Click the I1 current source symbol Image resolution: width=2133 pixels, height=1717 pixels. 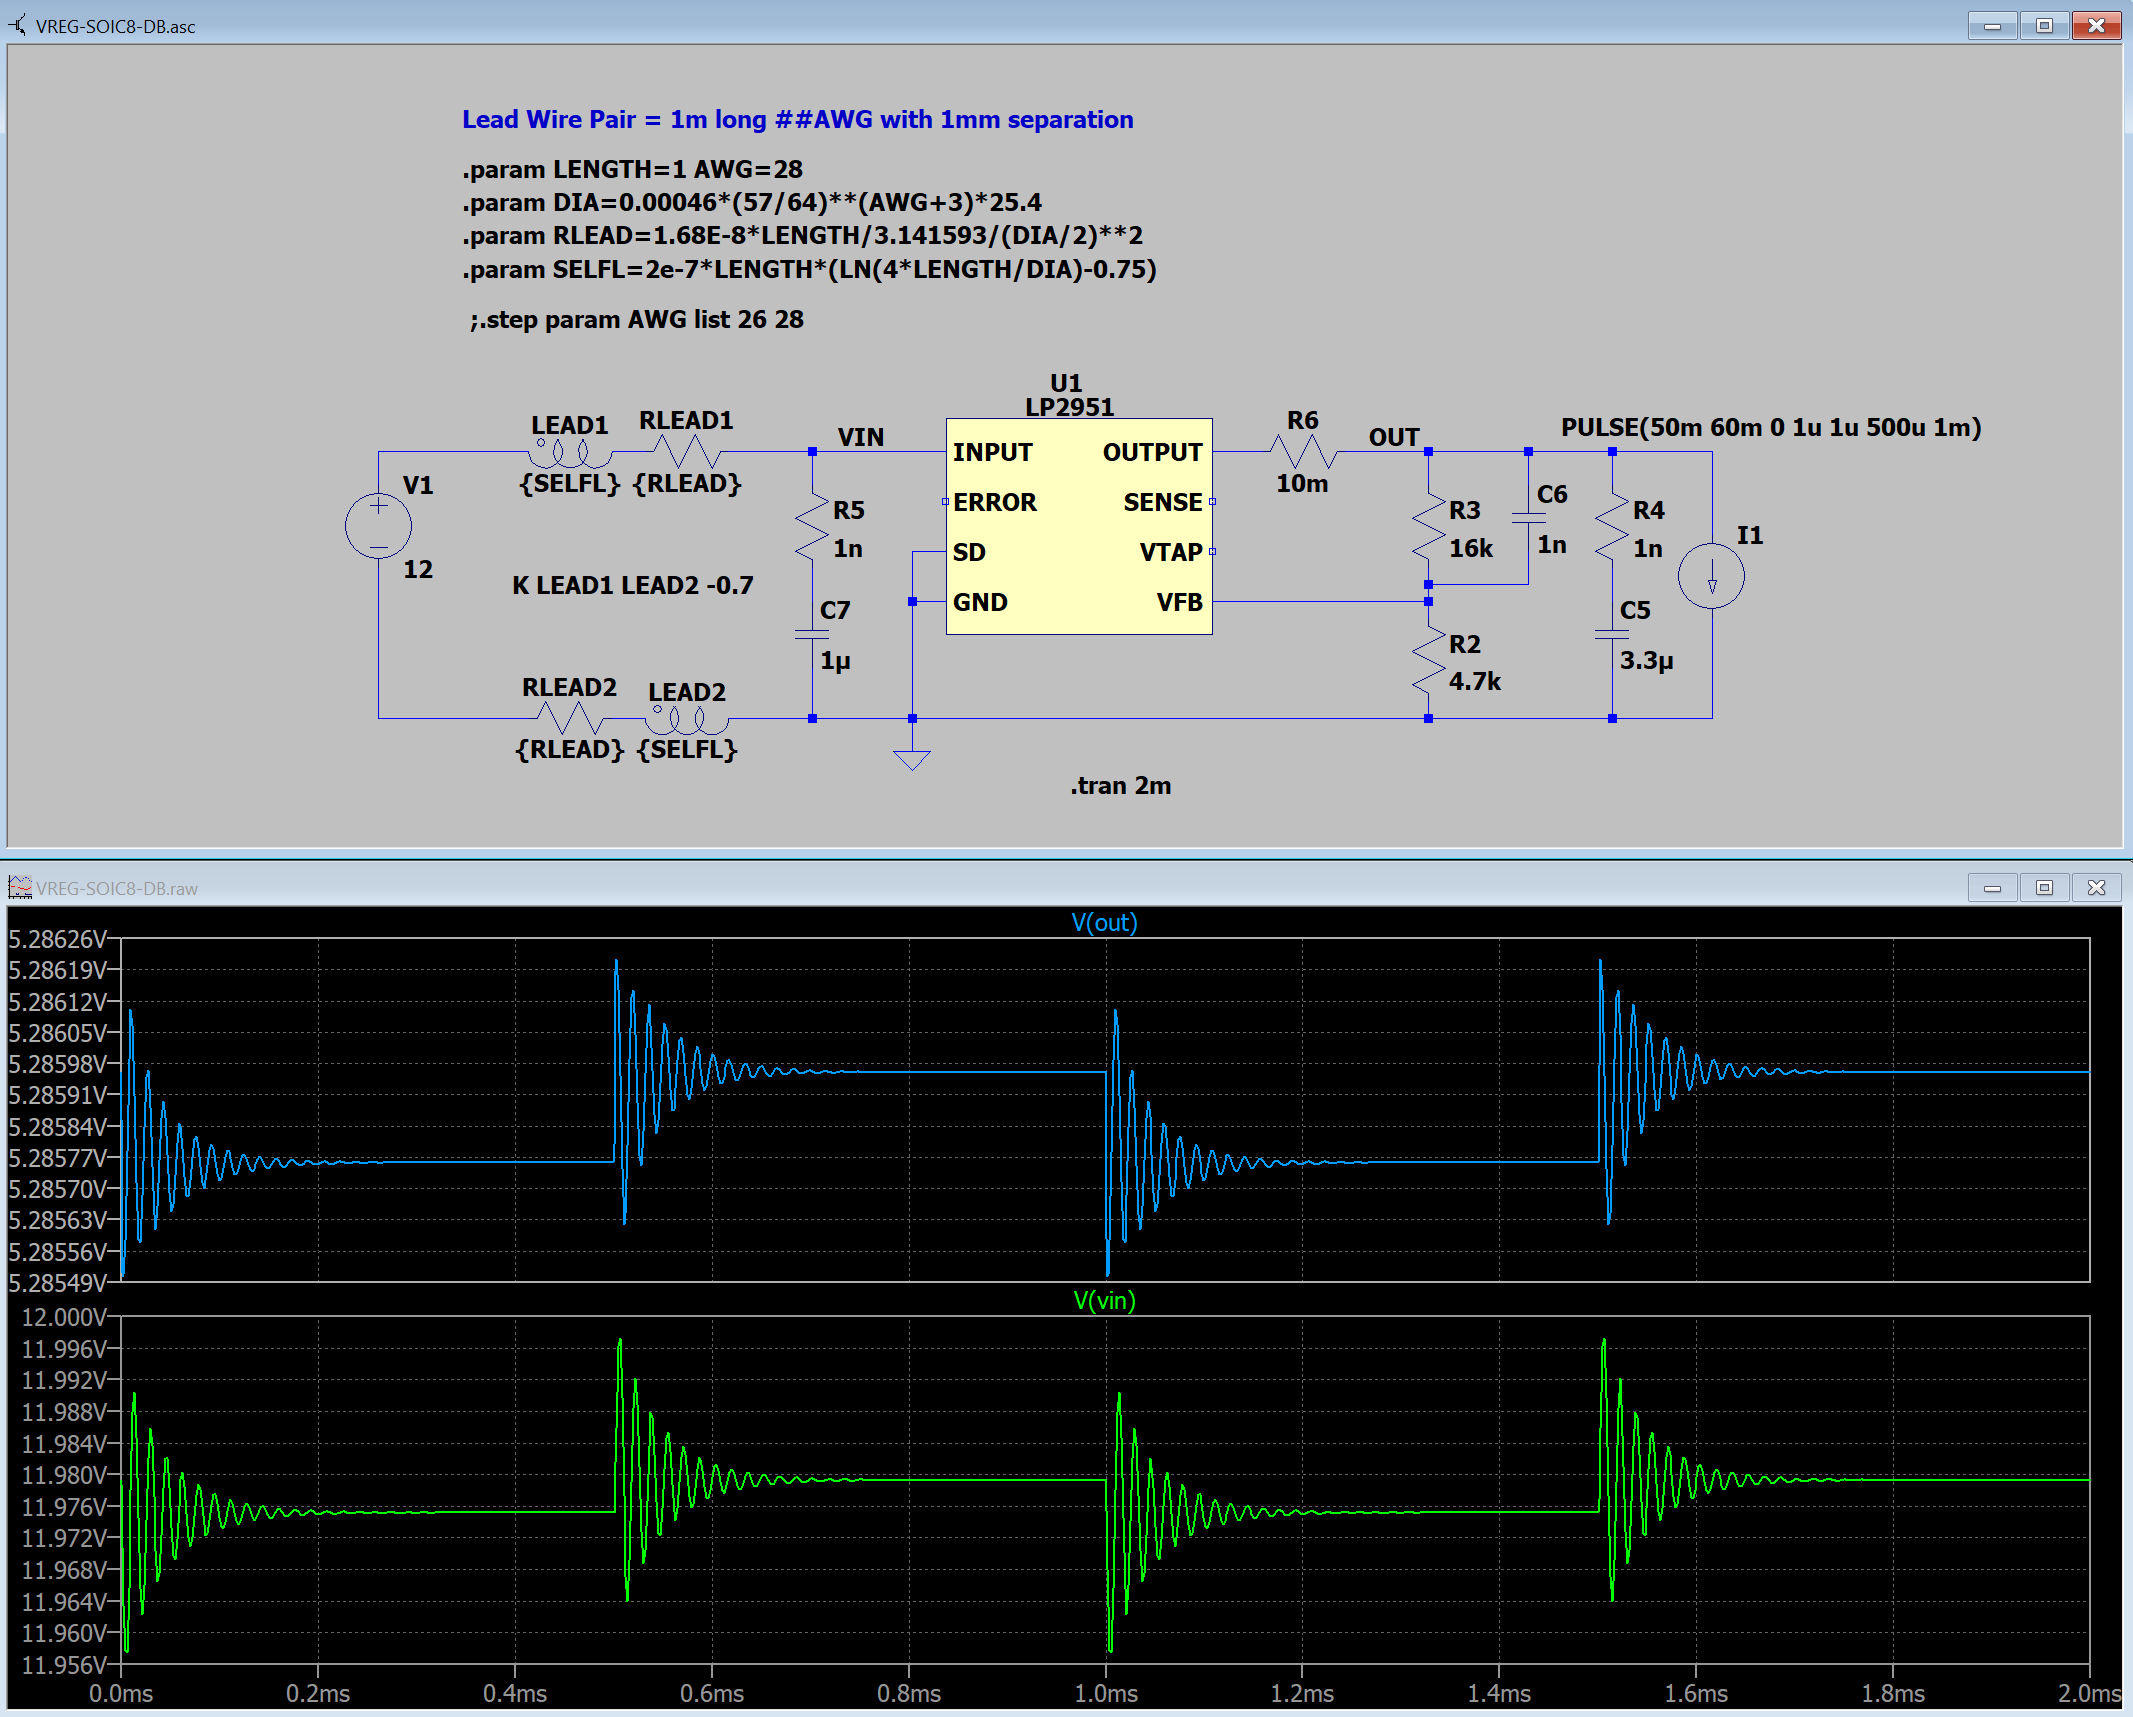point(1711,577)
